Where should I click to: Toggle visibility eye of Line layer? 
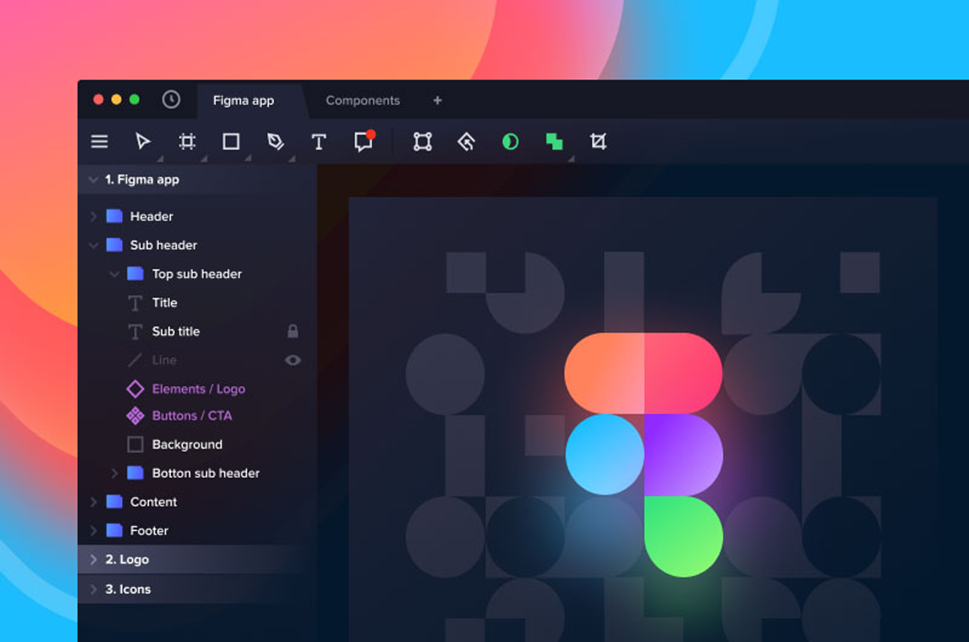(293, 360)
